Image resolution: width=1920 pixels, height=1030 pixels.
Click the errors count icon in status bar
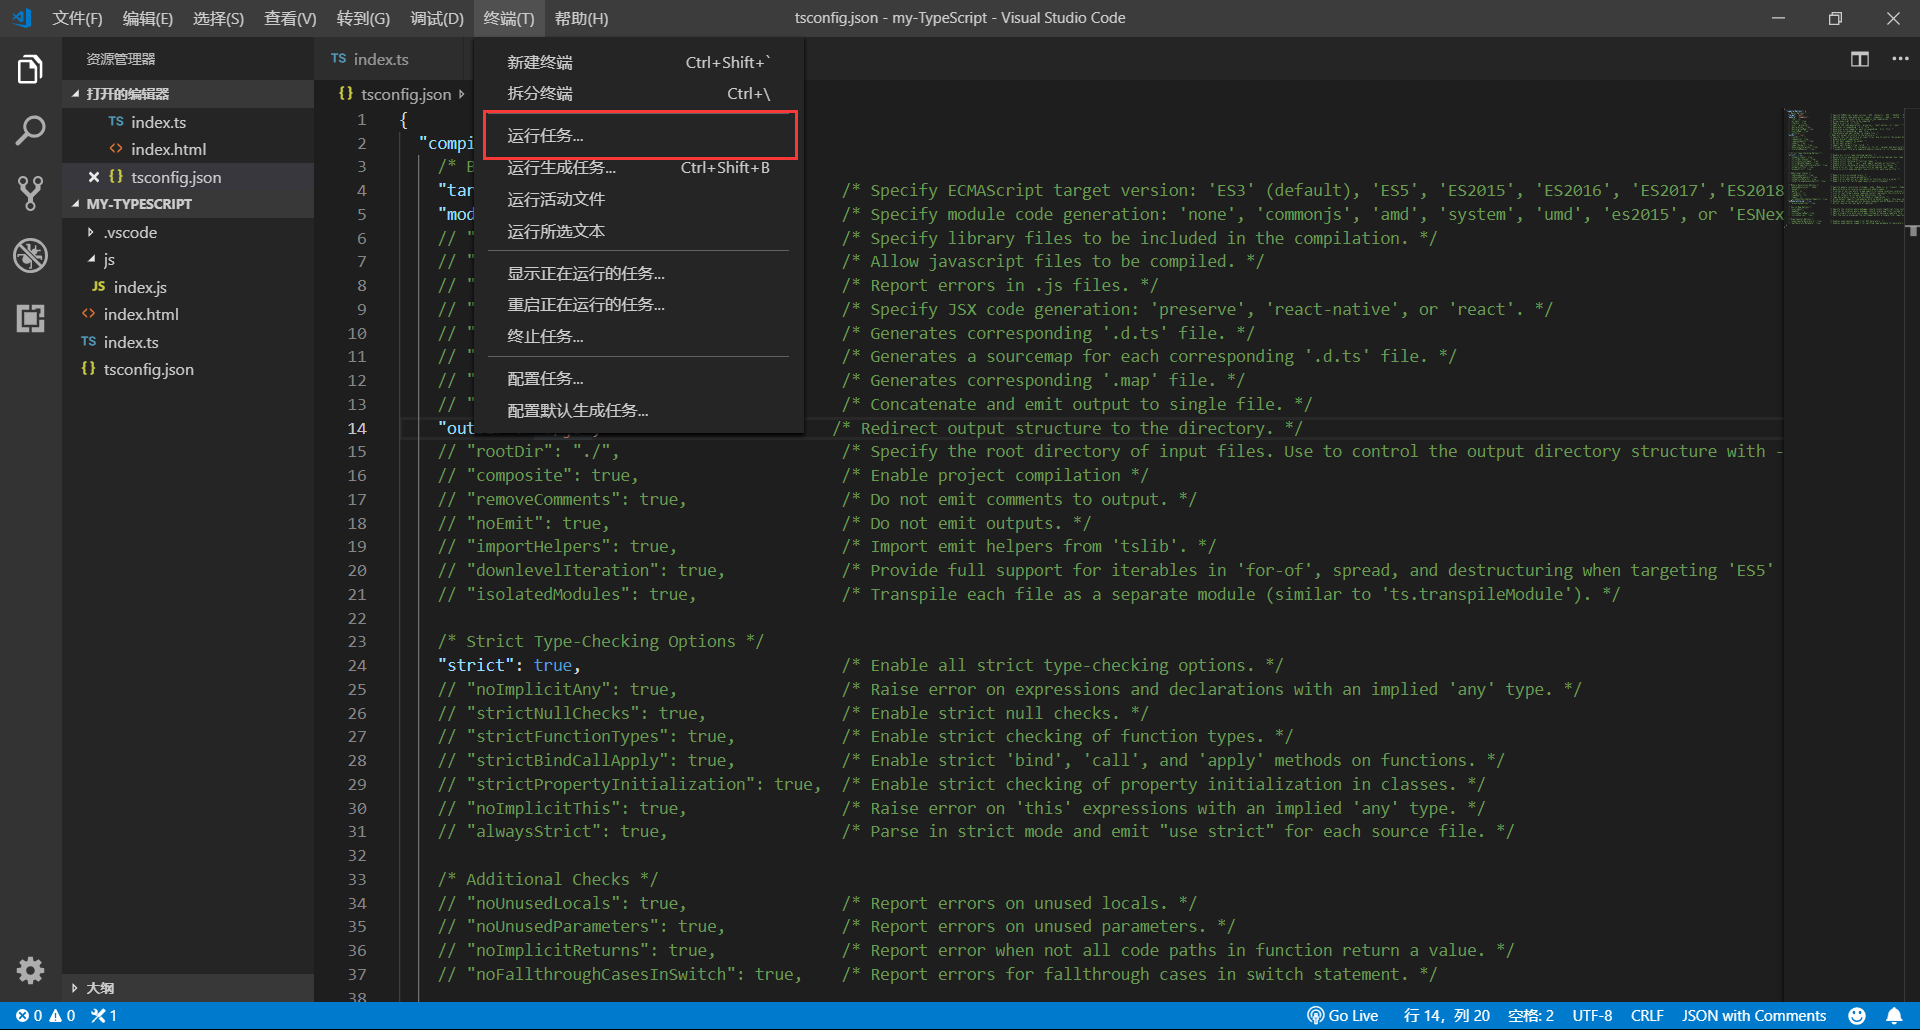(29, 1015)
